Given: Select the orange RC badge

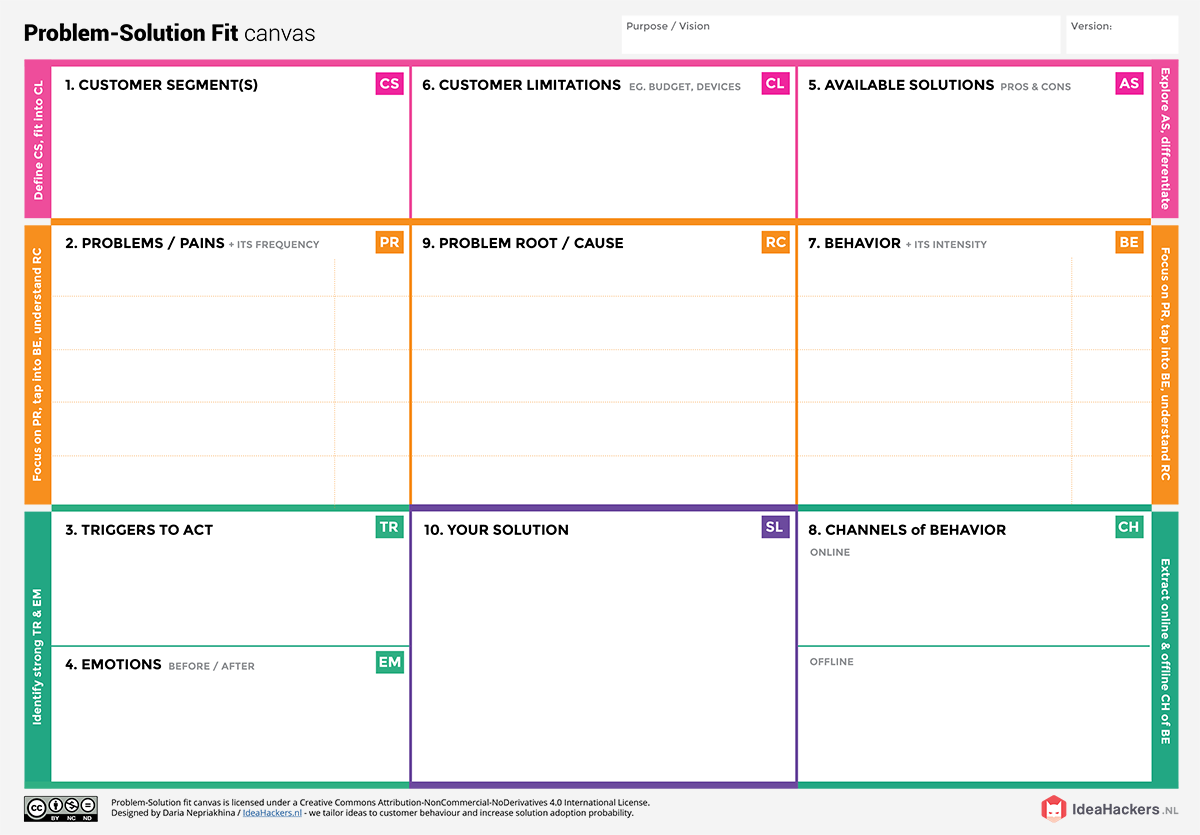Looking at the screenshot, I should pyautogui.click(x=775, y=242).
